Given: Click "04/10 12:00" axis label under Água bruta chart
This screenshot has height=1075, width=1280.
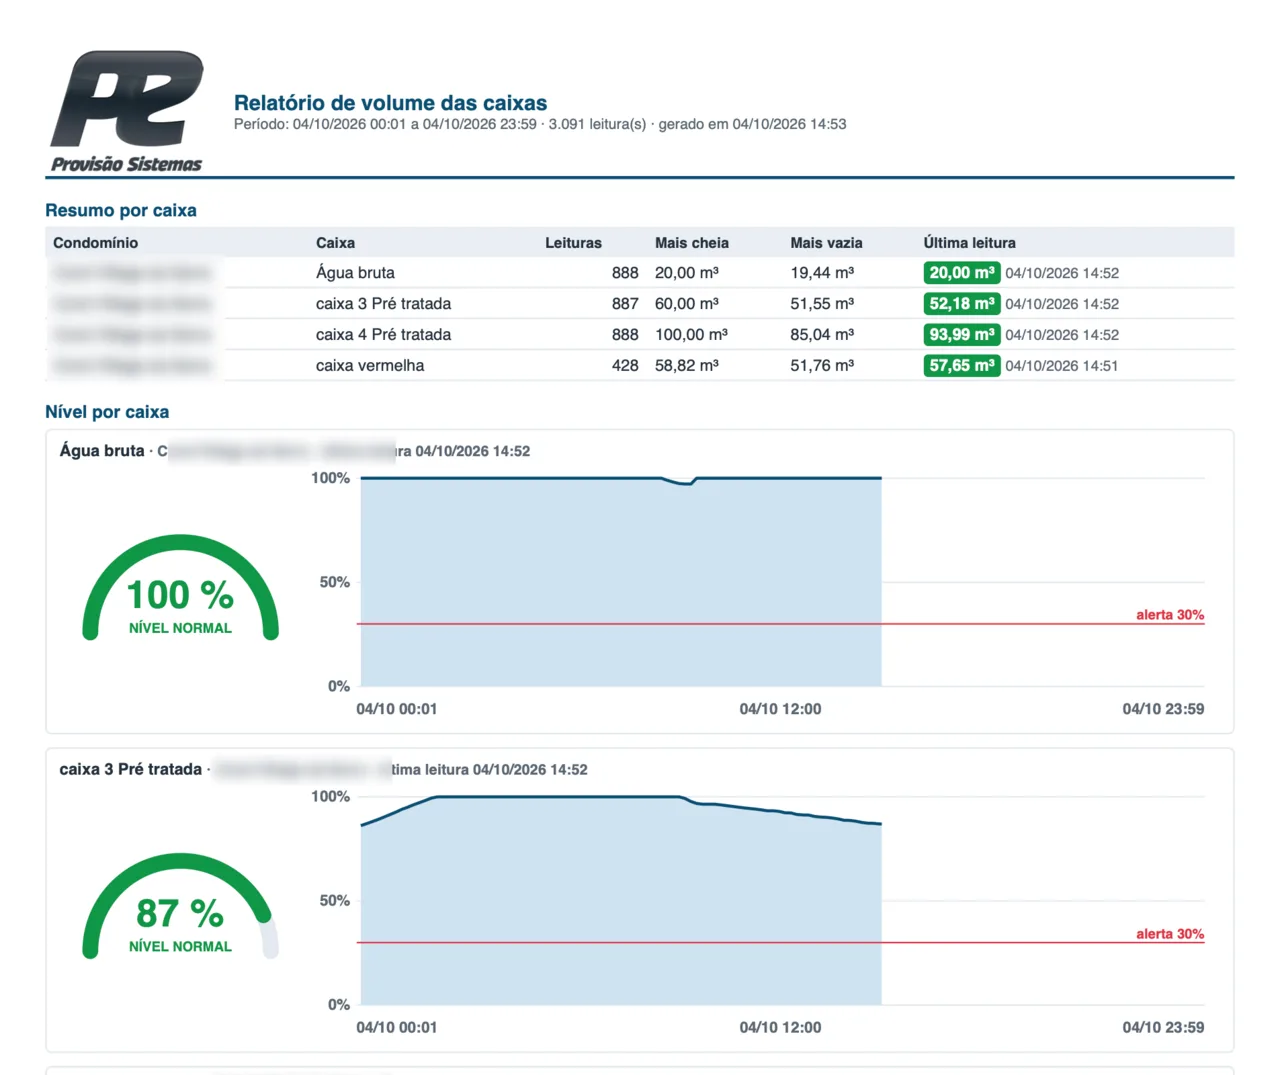Looking at the screenshot, I should point(780,709).
